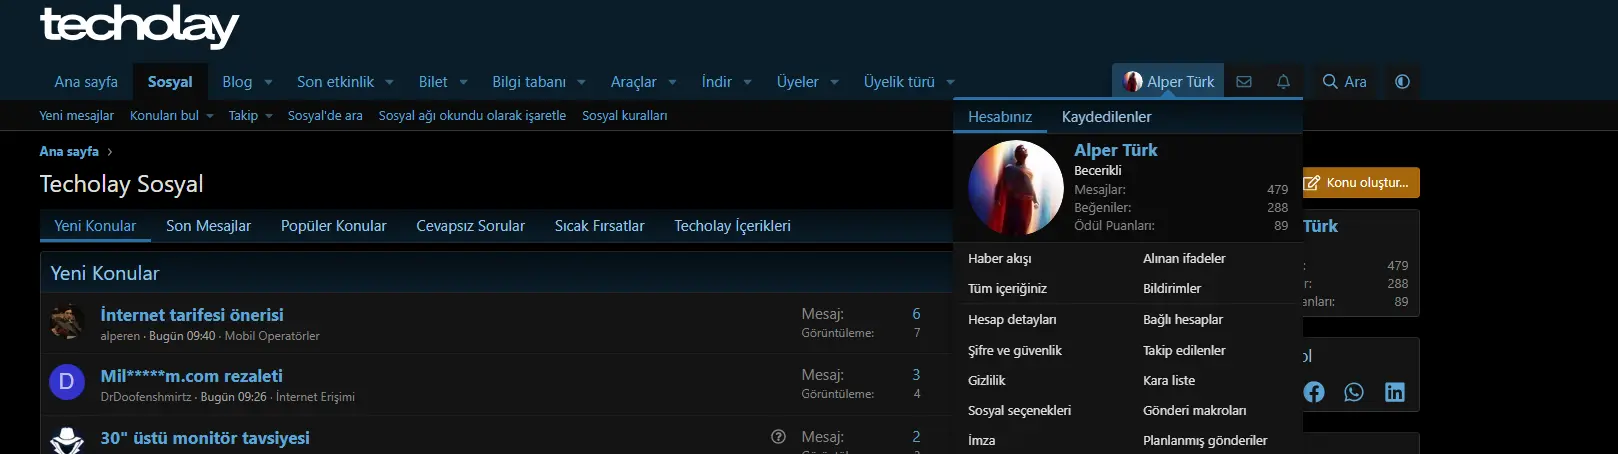Select Sosyal in main navigation
The image size is (1618, 454).
tap(170, 82)
